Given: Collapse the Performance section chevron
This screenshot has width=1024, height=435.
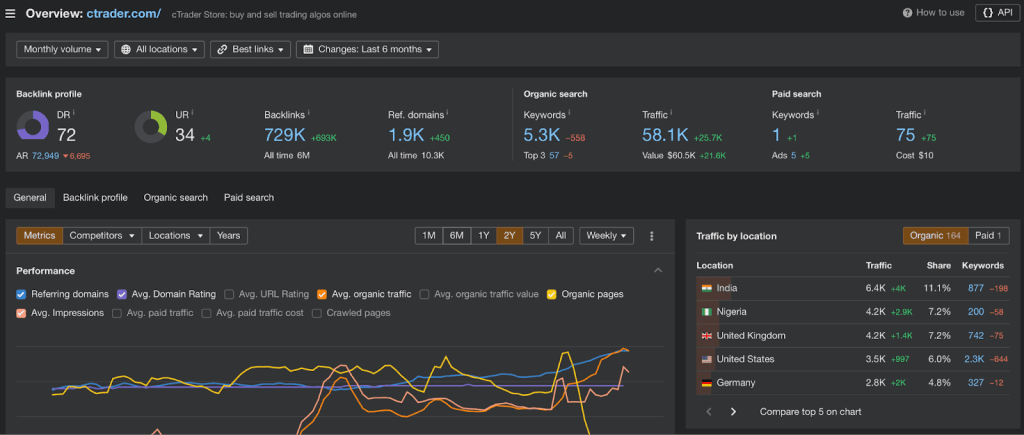Looking at the screenshot, I should [x=658, y=270].
